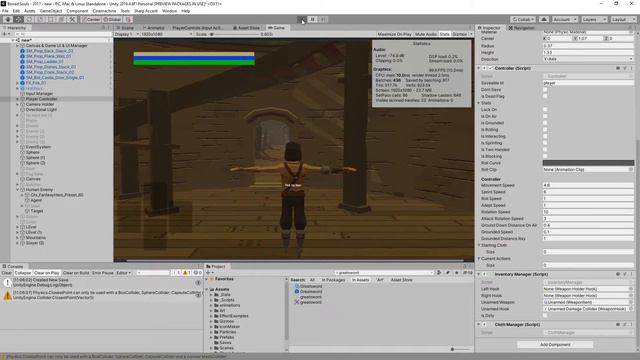Select Directional Light in Hierarchy
The height and width of the screenshot is (360, 640).
[x=41, y=109]
